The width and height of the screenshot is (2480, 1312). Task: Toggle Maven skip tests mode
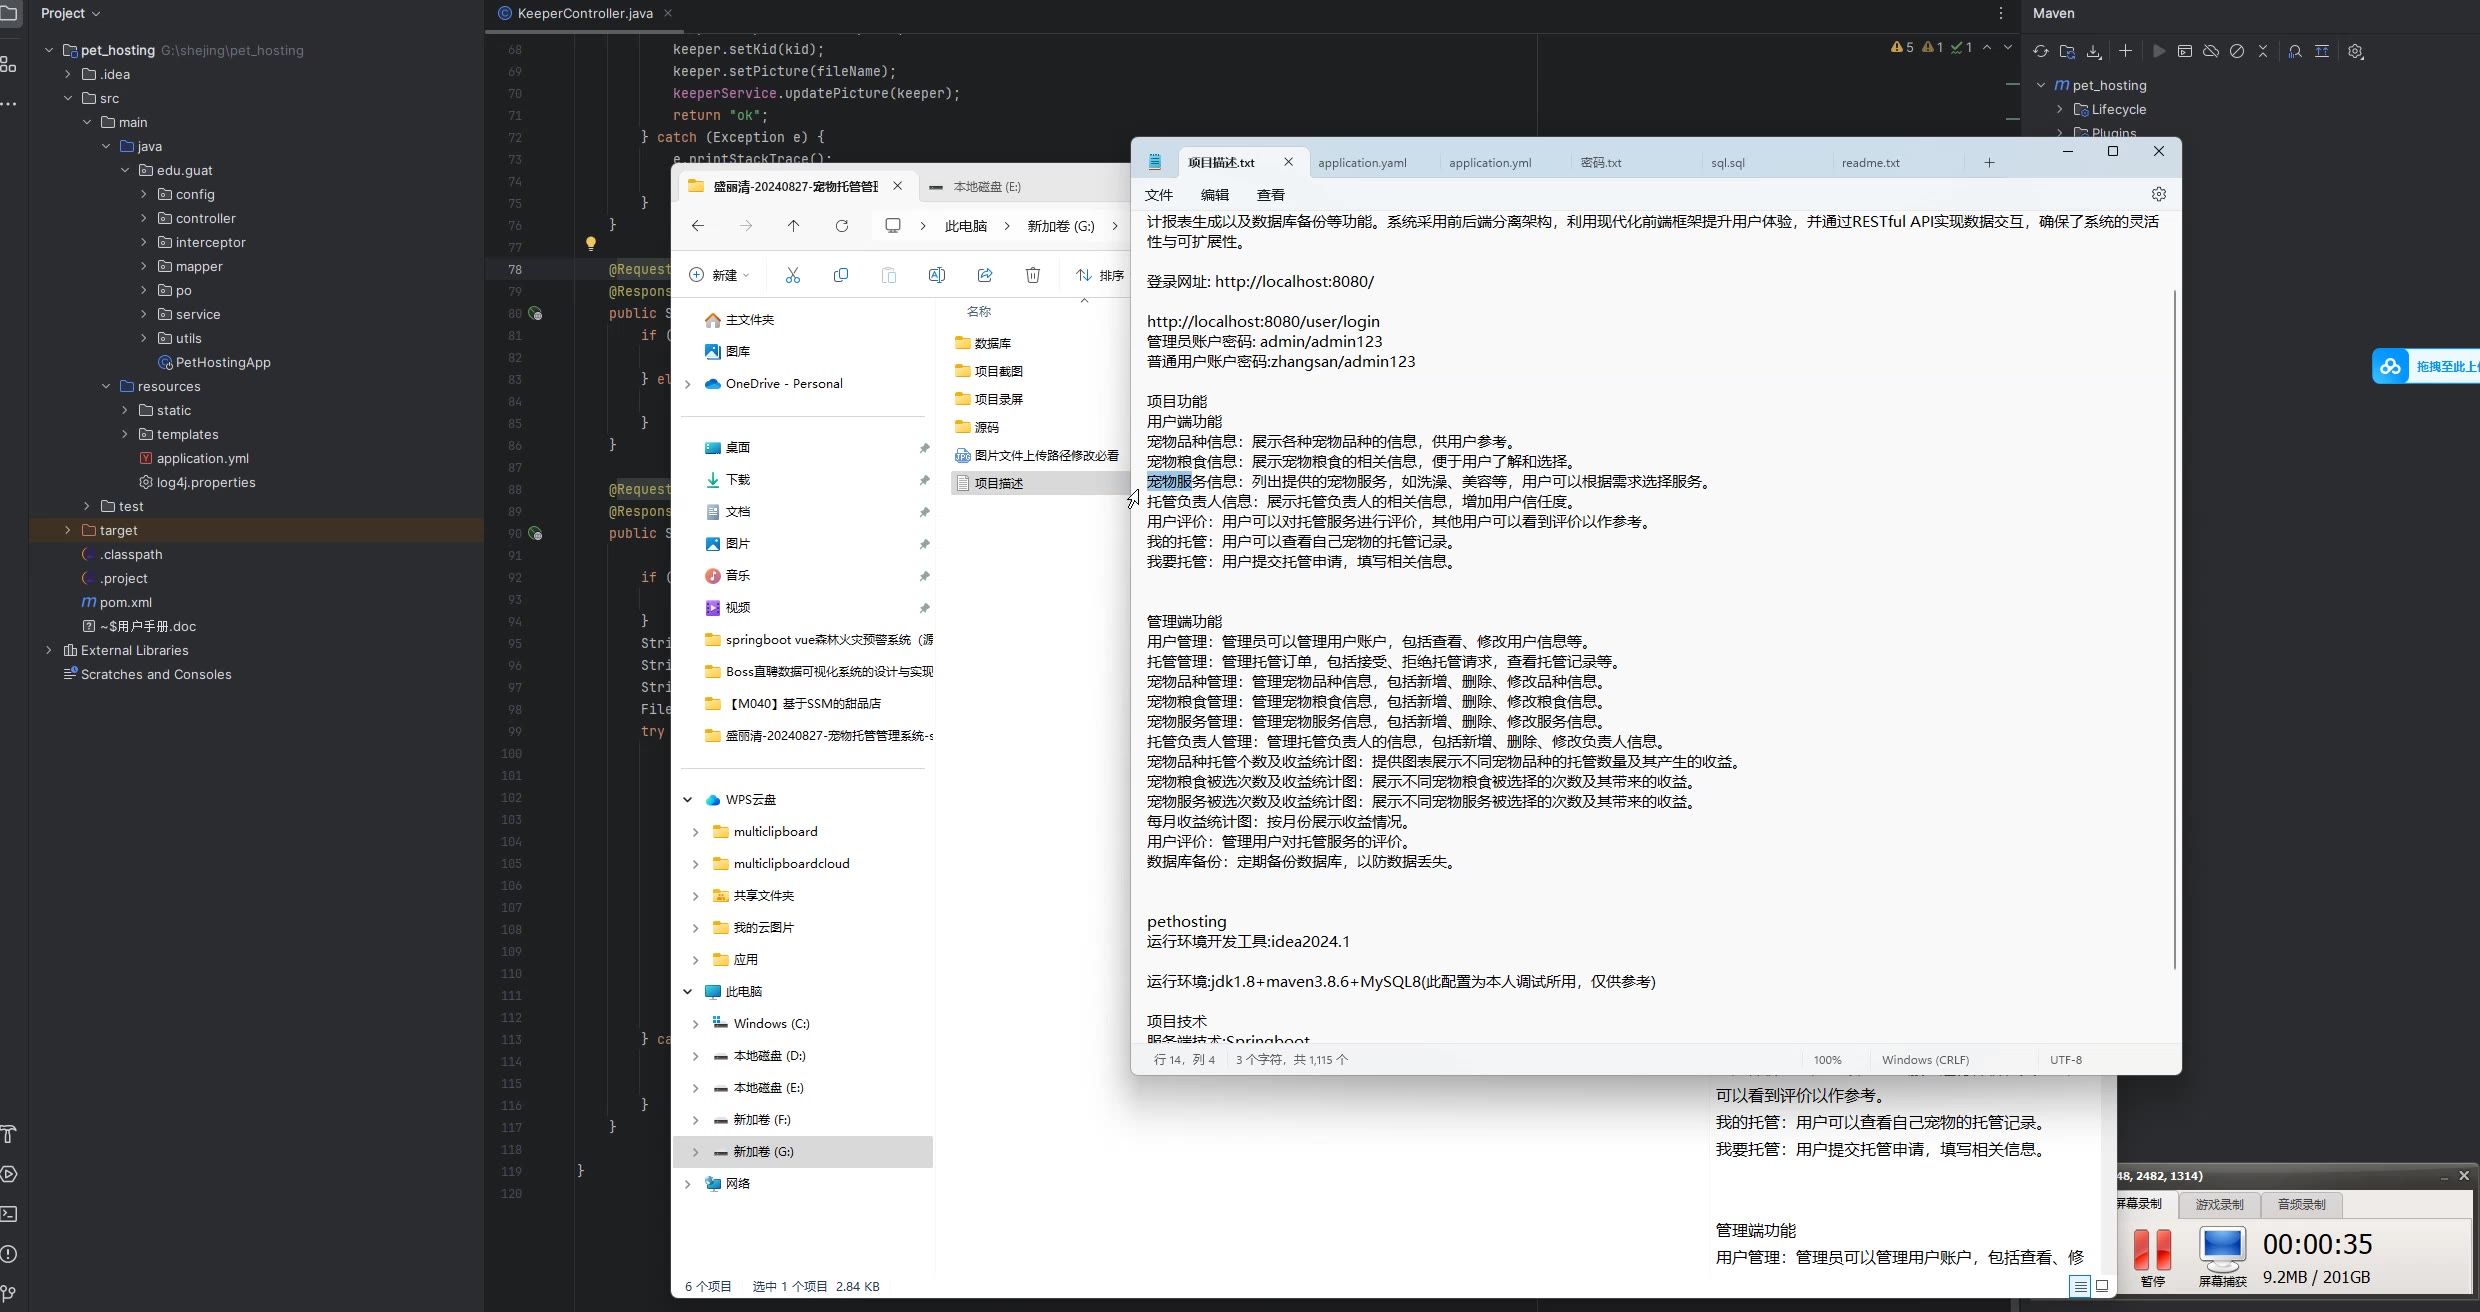2237,51
